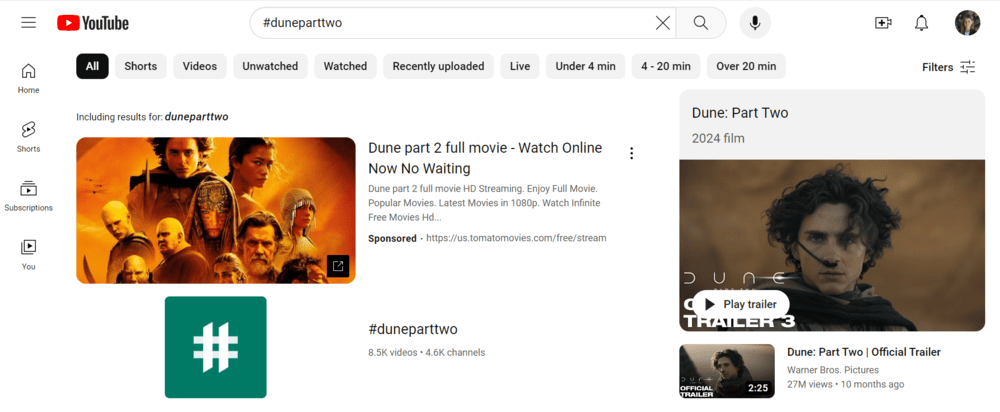Viewport: 1000px width, 412px height.
Task: Start voice search with microphone
Action: tap(755, 23)
